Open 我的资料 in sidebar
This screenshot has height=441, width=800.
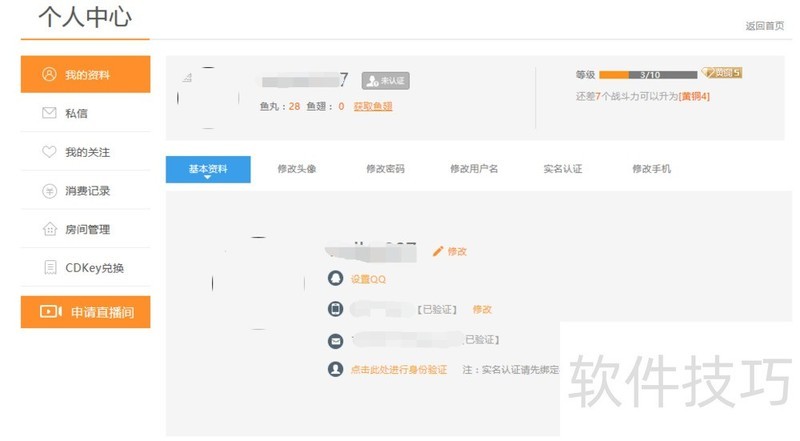tap(85, 75)
